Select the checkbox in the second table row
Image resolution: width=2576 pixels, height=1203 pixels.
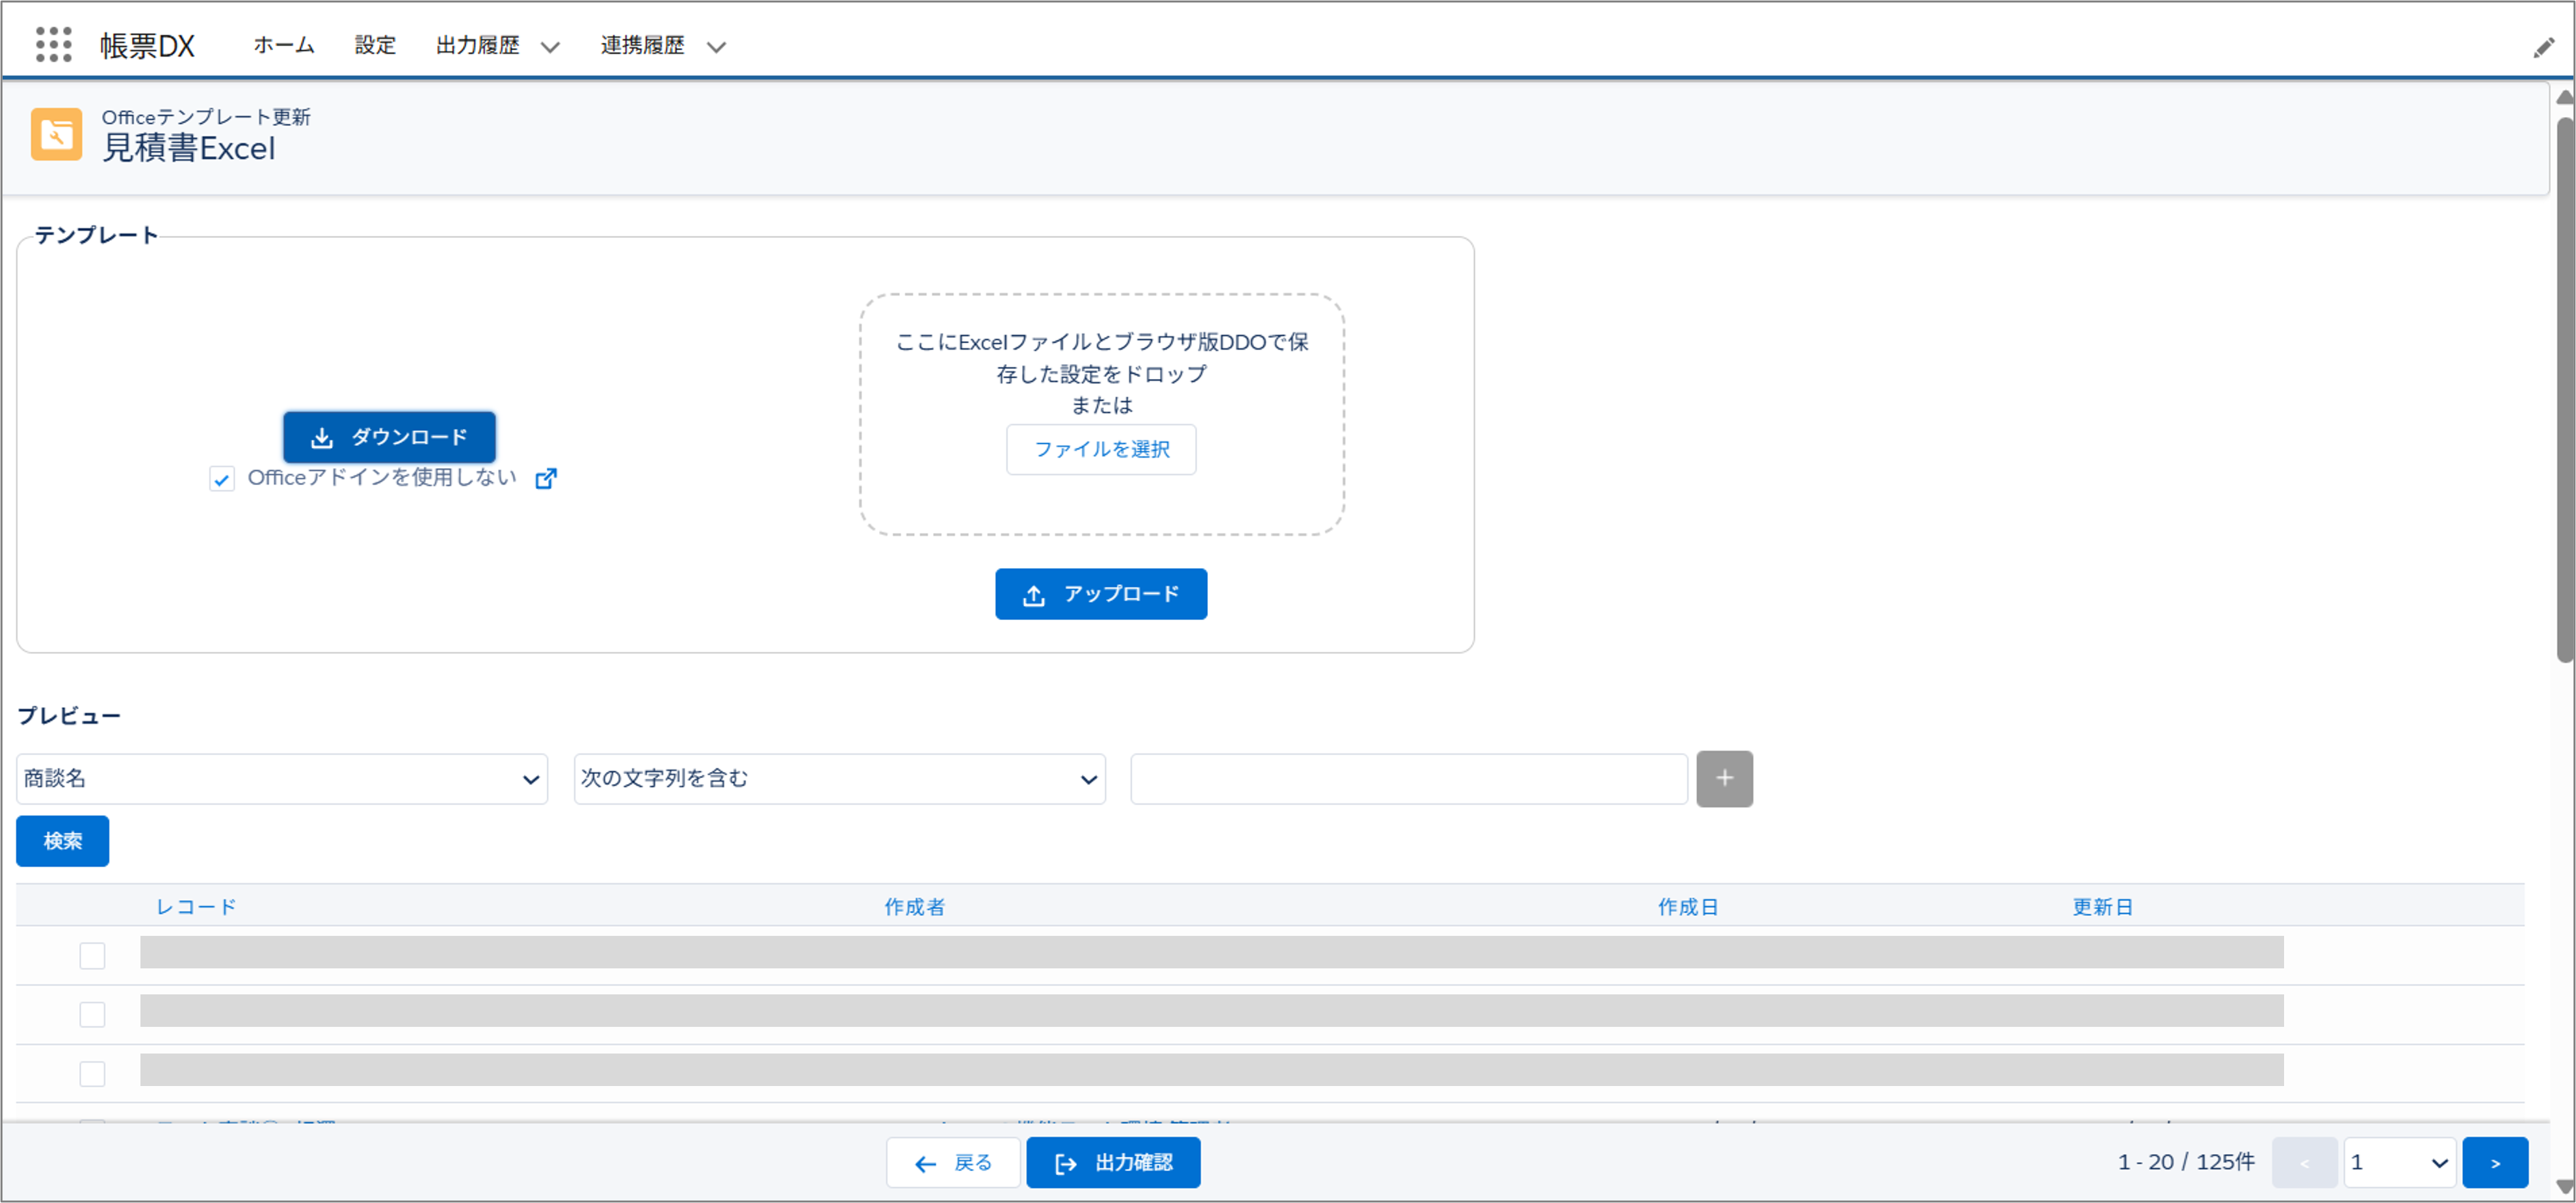tap(92, 1013)
